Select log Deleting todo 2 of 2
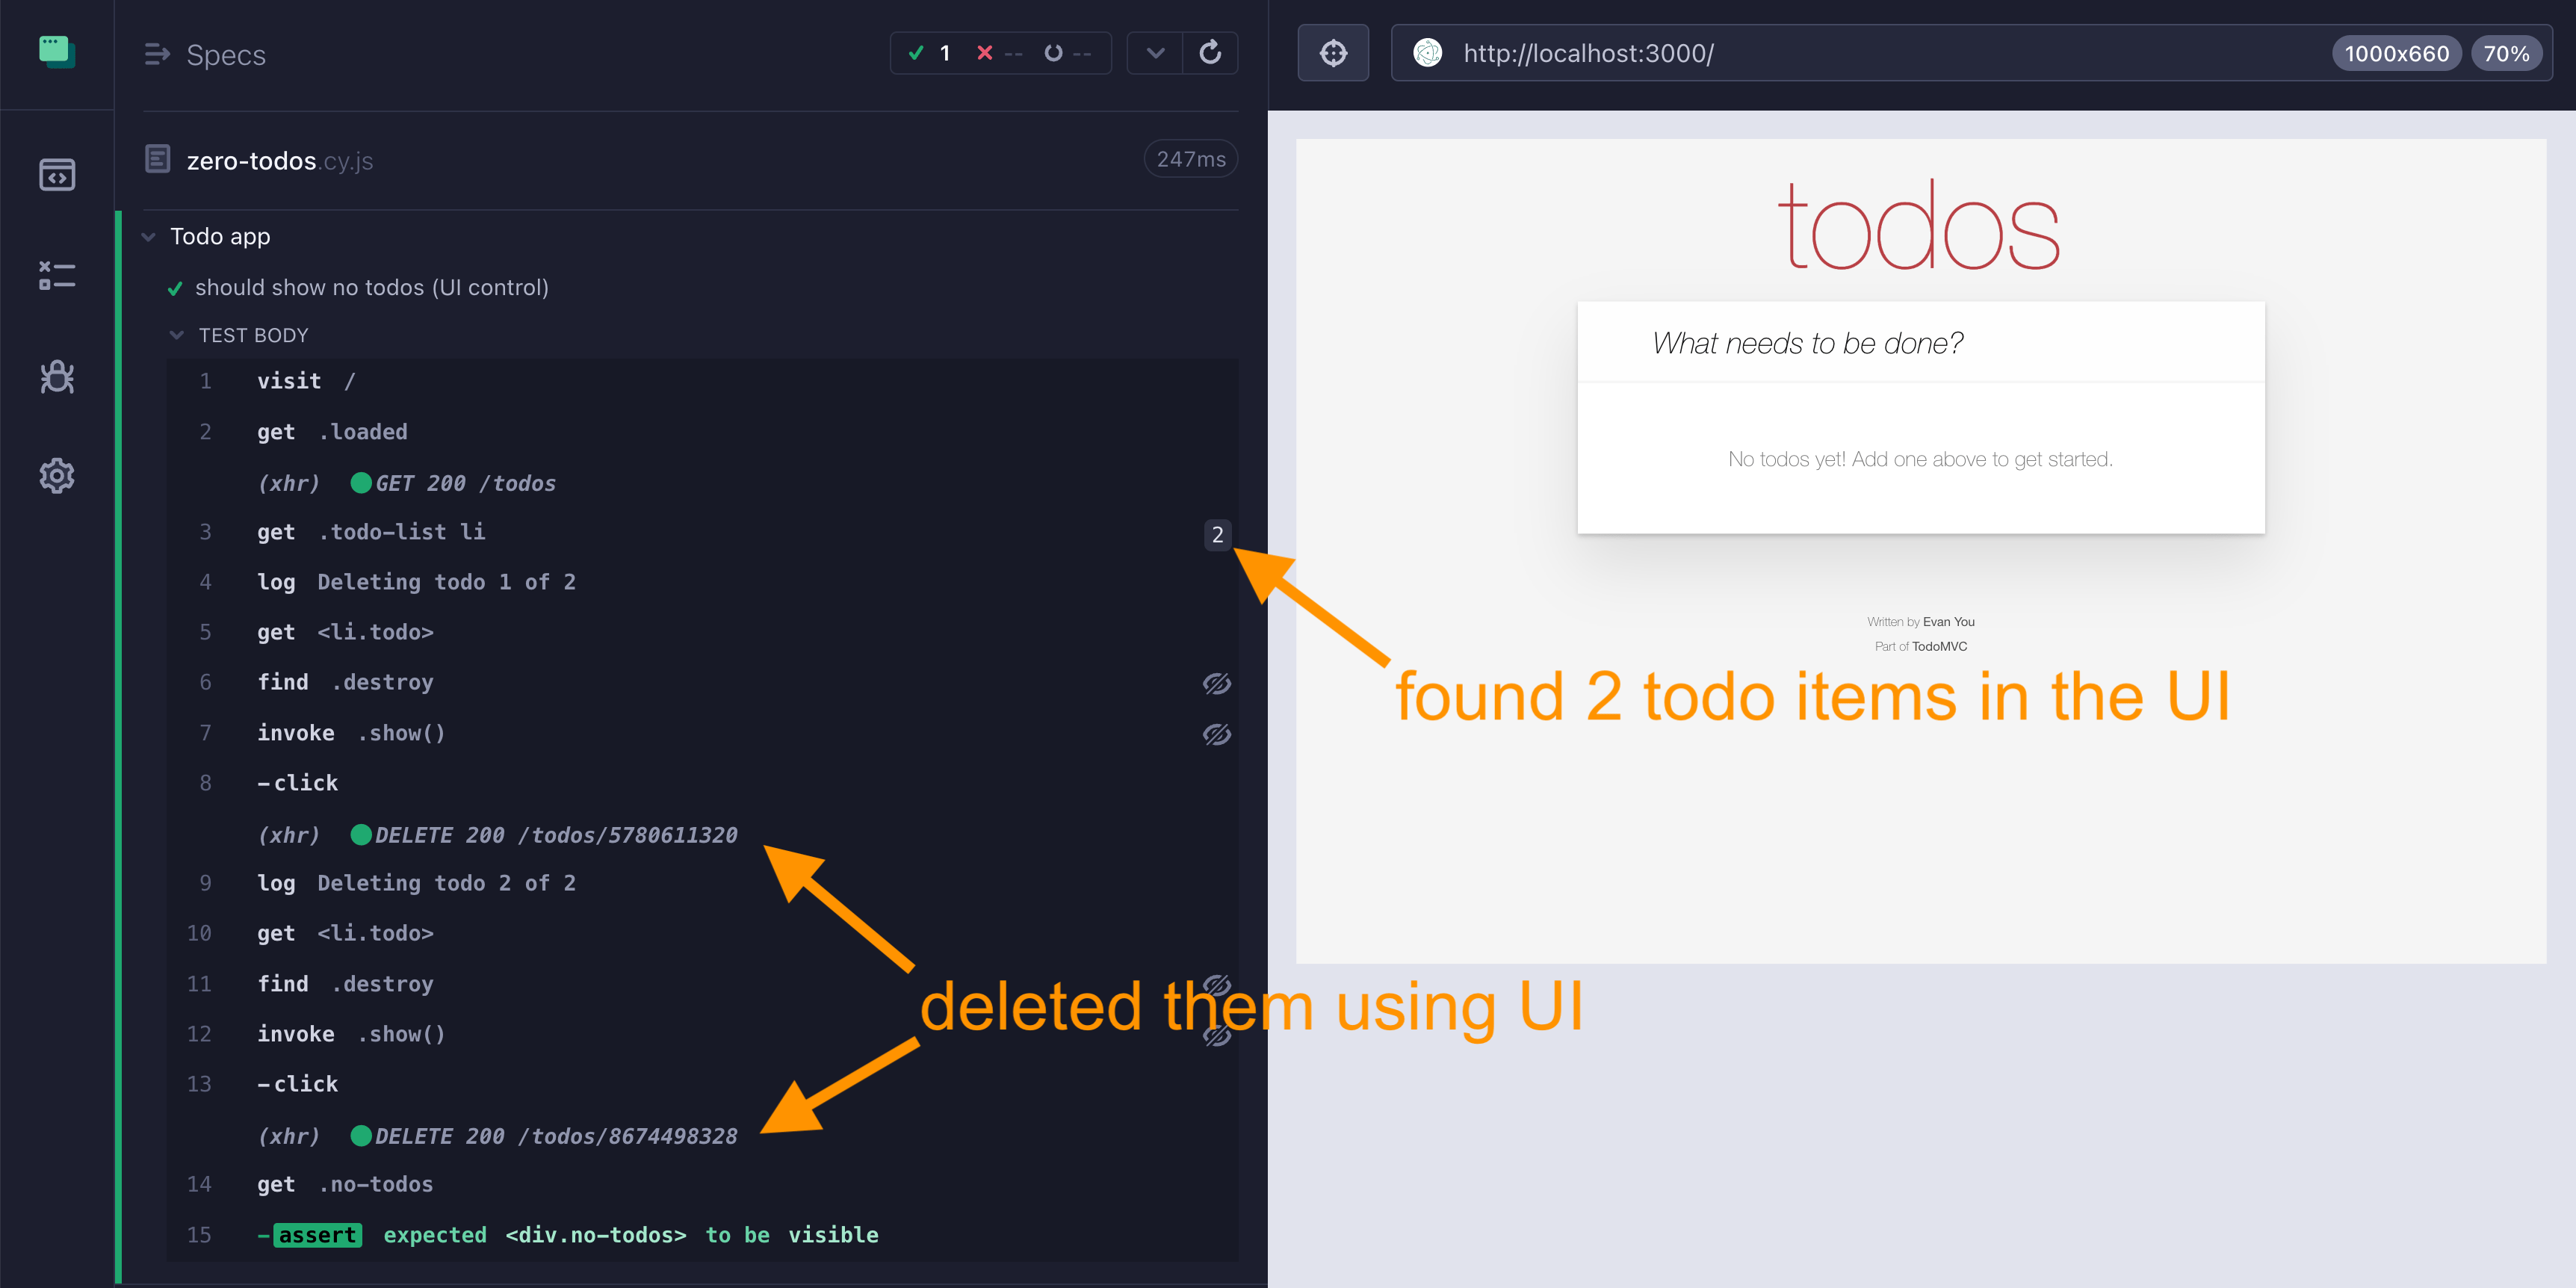 click(x=702, y=883)
